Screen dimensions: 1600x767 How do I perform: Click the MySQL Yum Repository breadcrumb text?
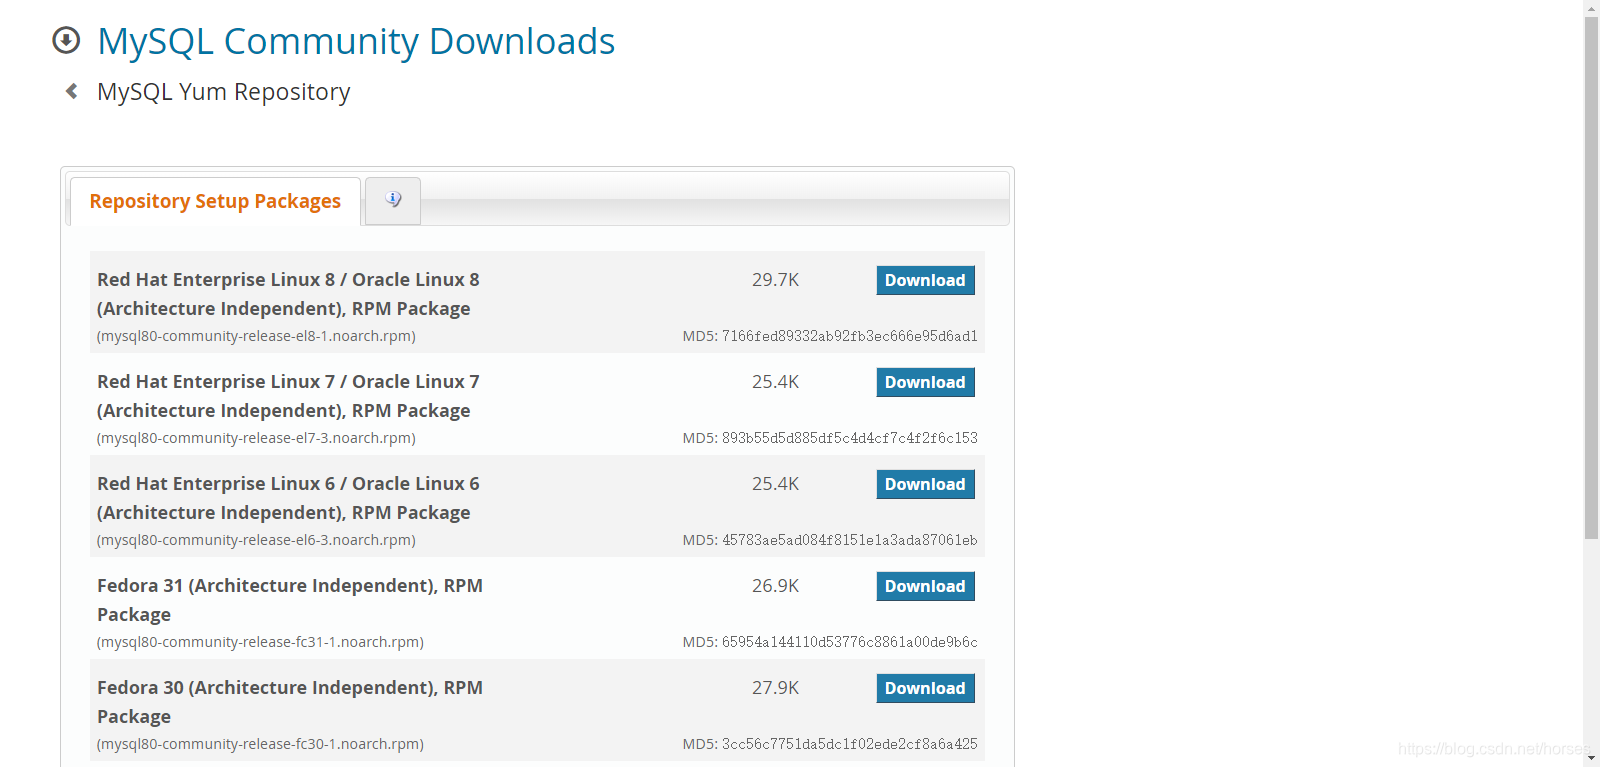coord(223,92)
